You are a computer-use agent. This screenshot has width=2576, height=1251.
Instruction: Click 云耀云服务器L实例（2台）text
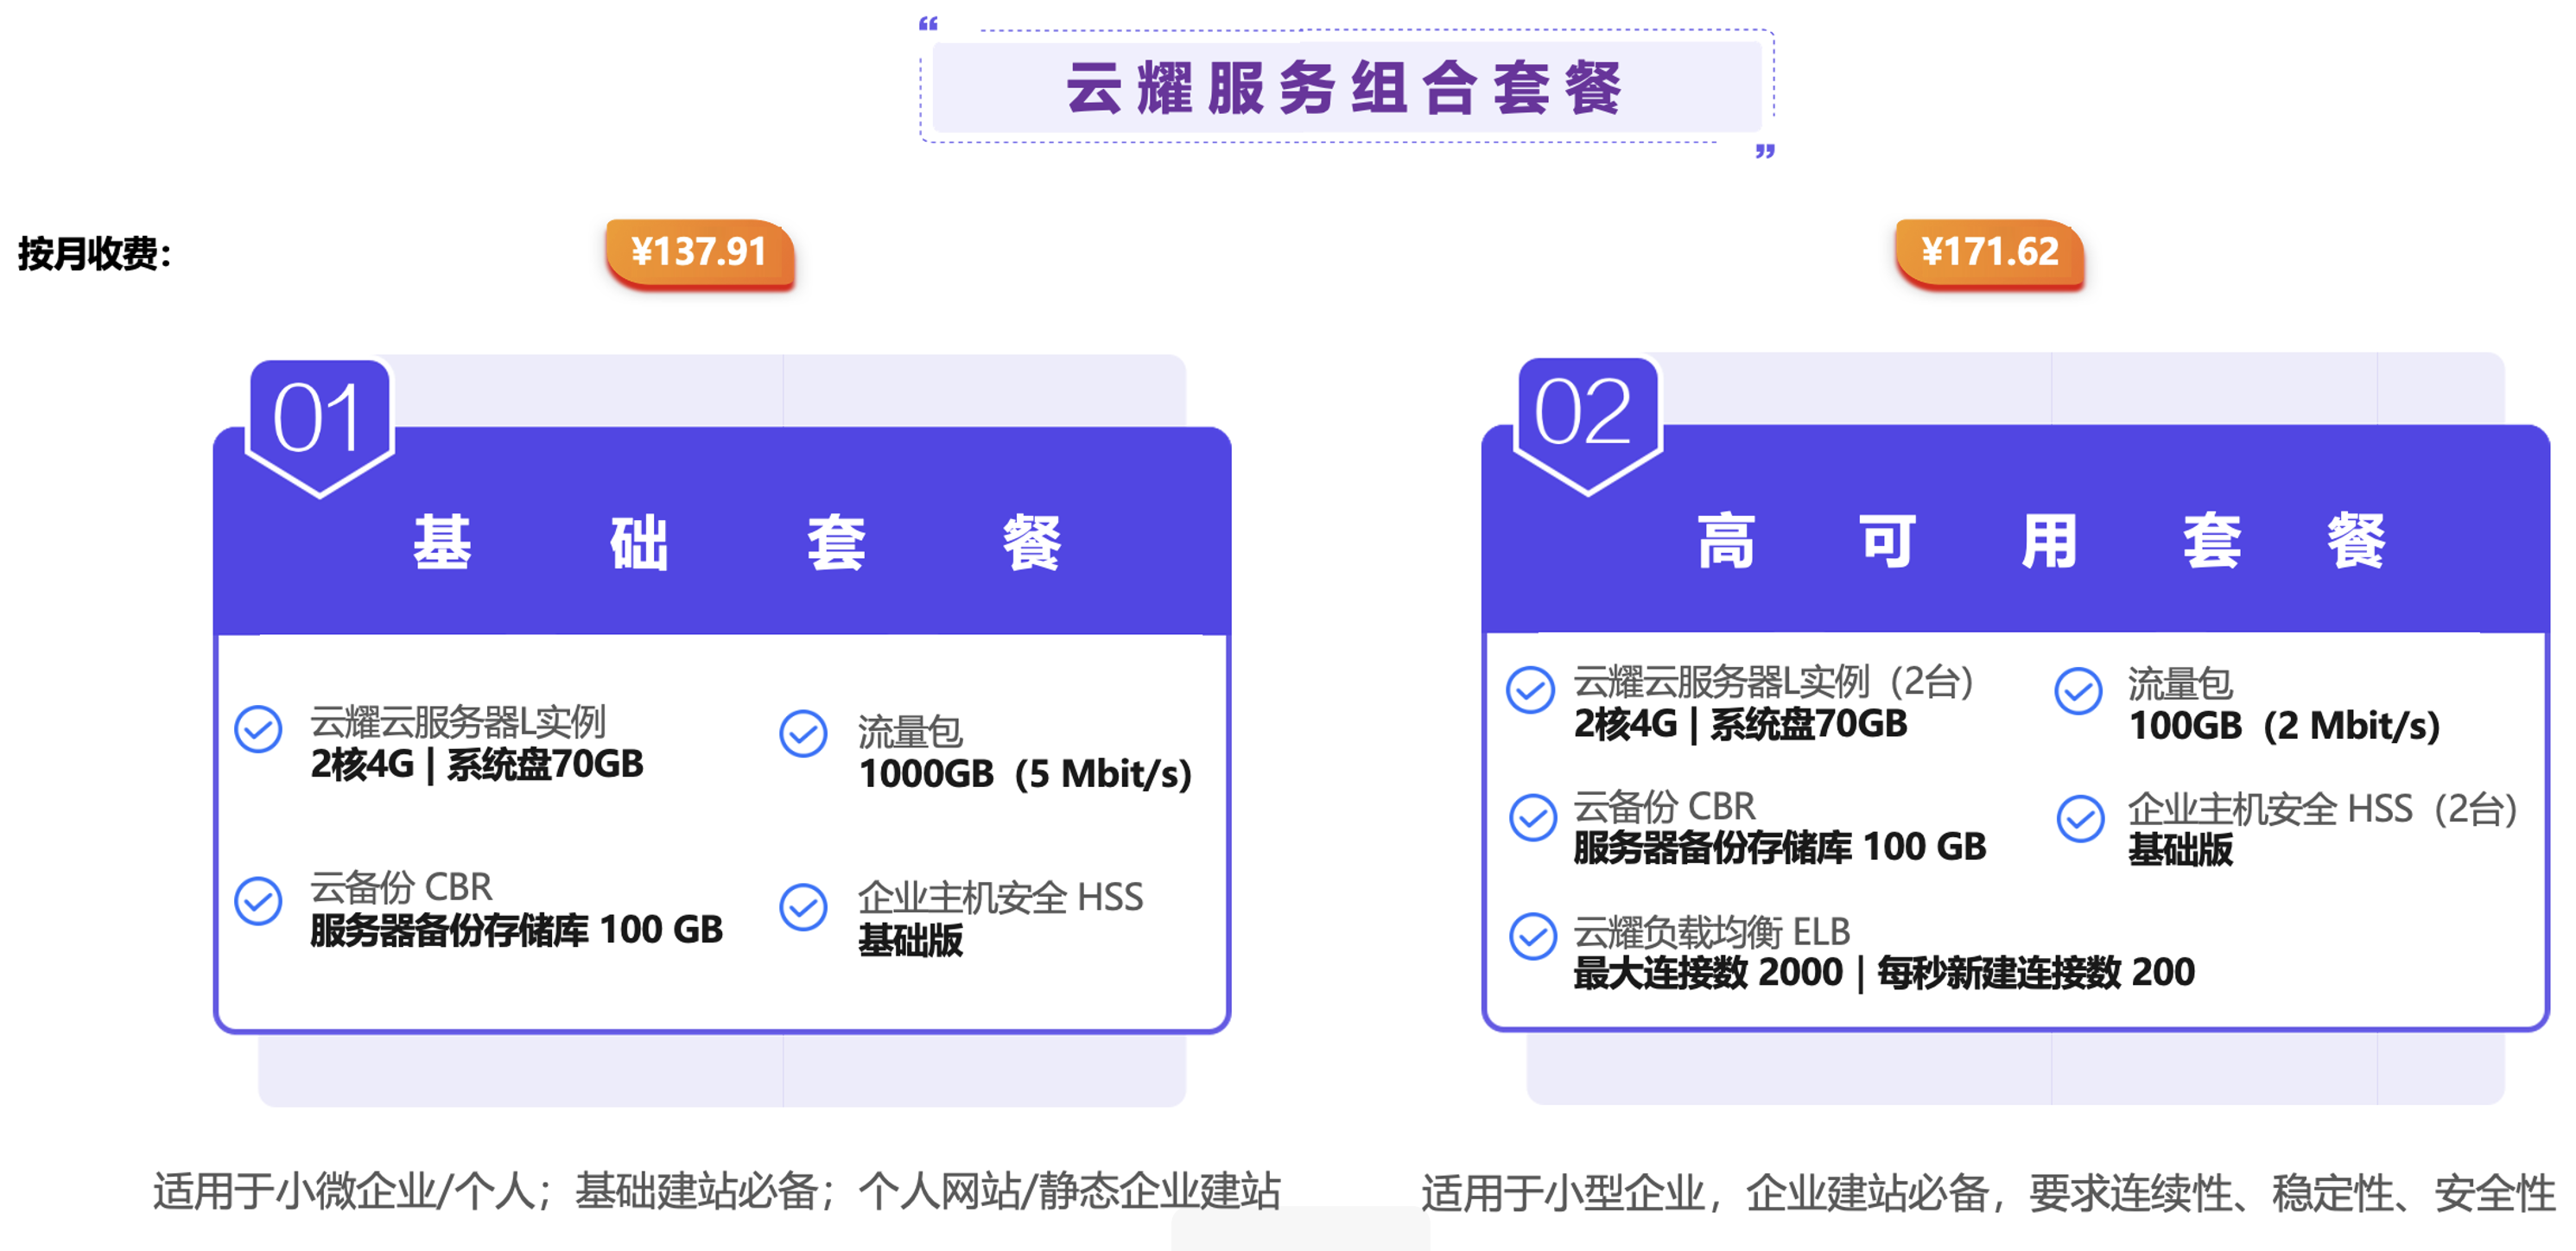pos(1774,682)
